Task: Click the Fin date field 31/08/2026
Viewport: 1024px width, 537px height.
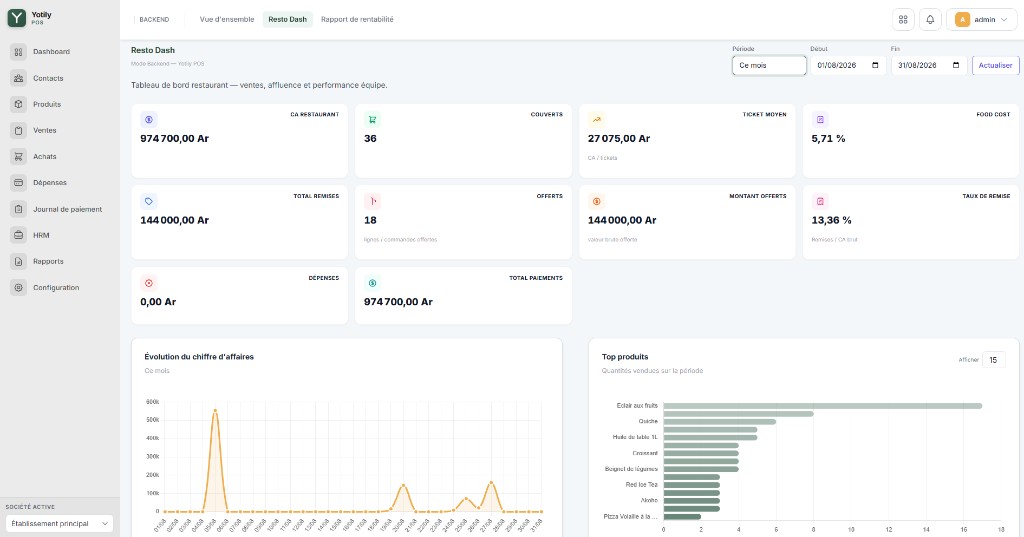Action: tap(929, 65)
